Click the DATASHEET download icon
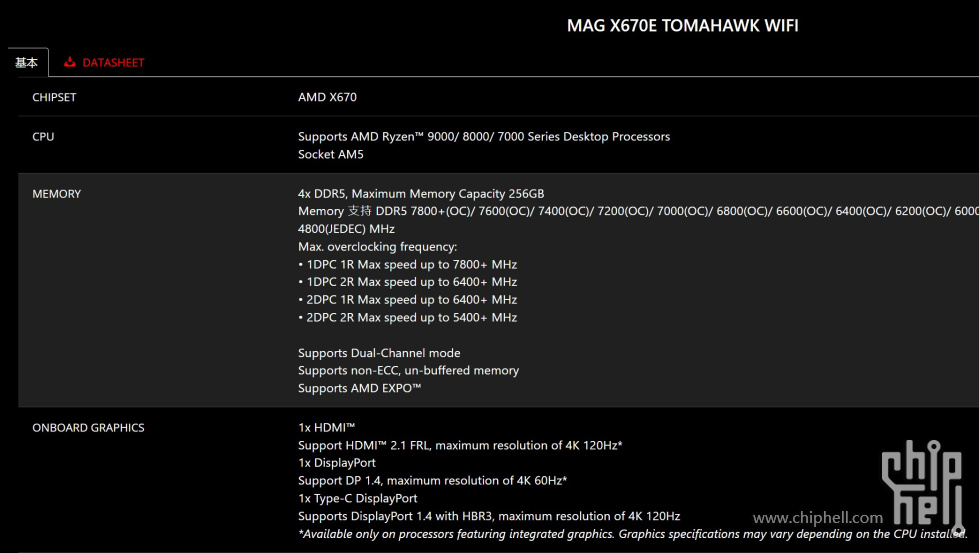The image size is (979, 553). coord(70,62)
